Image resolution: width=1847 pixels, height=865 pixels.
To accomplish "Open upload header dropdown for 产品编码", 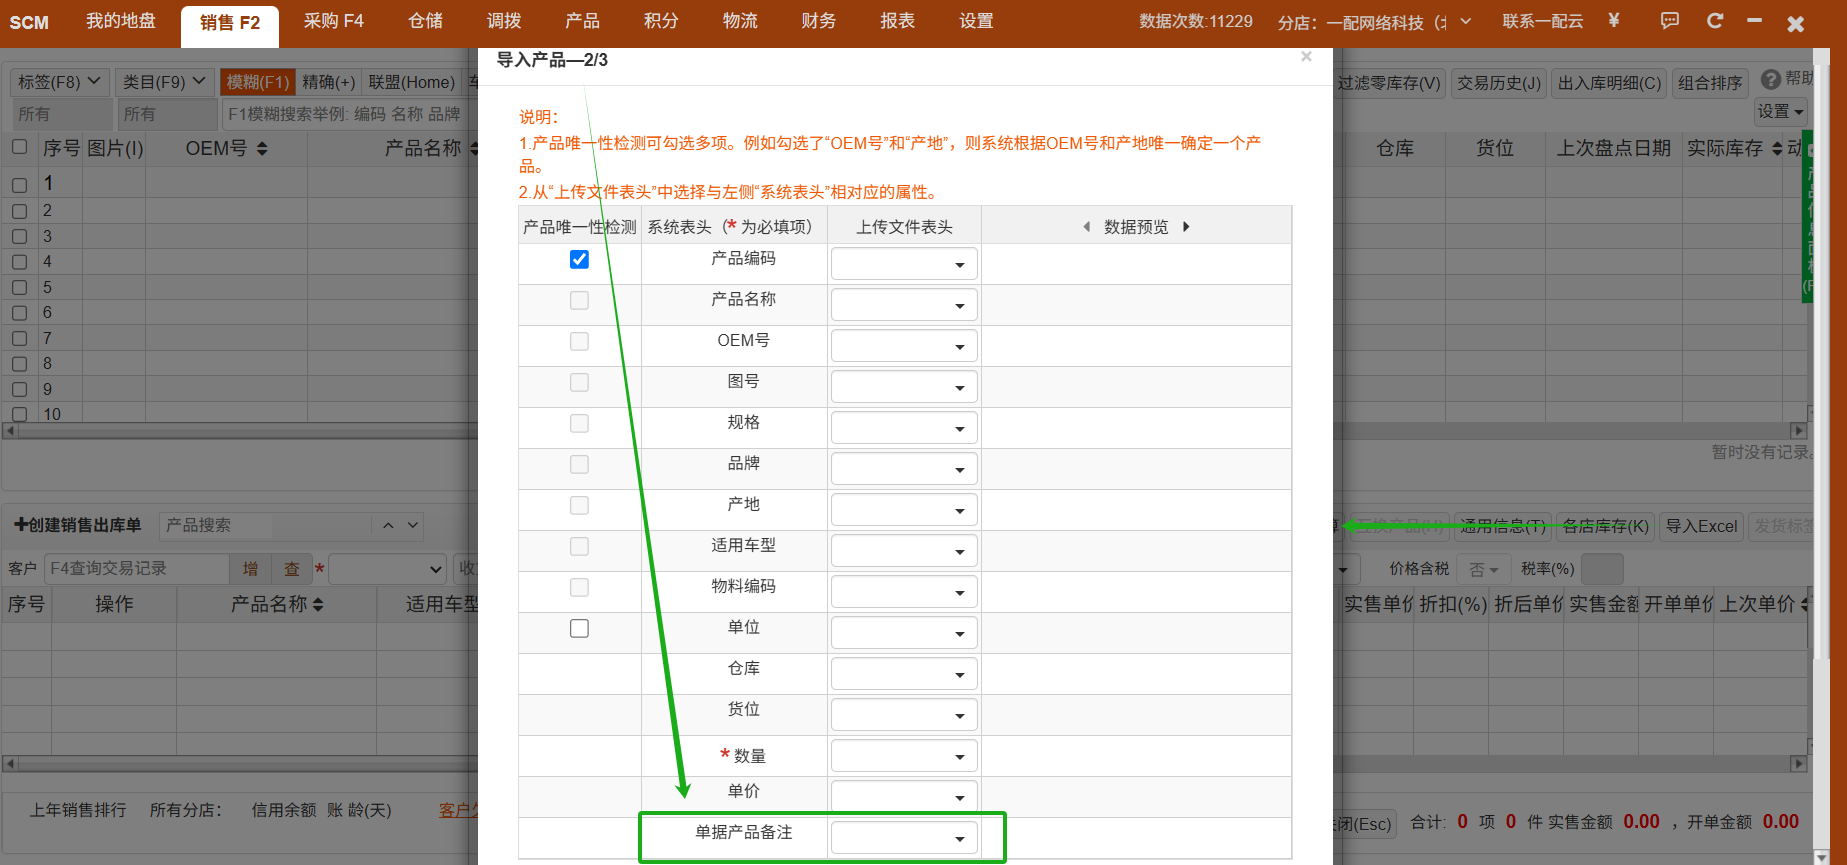I will pyautogui.click(x=904, y=264).
